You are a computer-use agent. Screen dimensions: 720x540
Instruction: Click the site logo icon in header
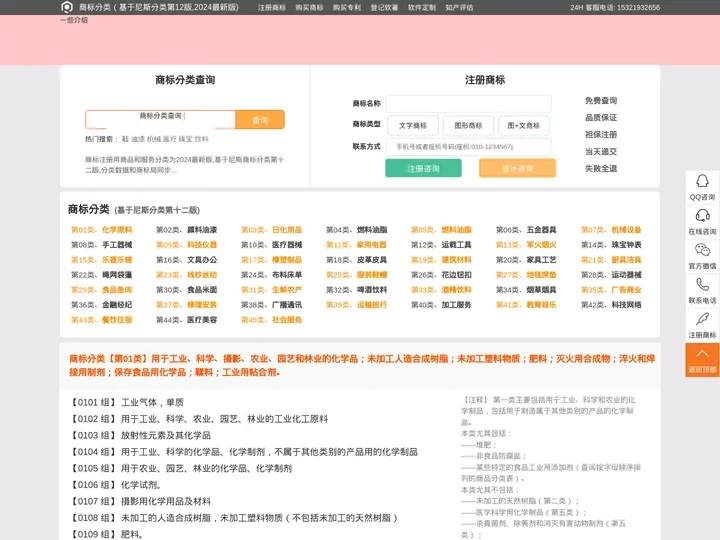click(67, 7)
